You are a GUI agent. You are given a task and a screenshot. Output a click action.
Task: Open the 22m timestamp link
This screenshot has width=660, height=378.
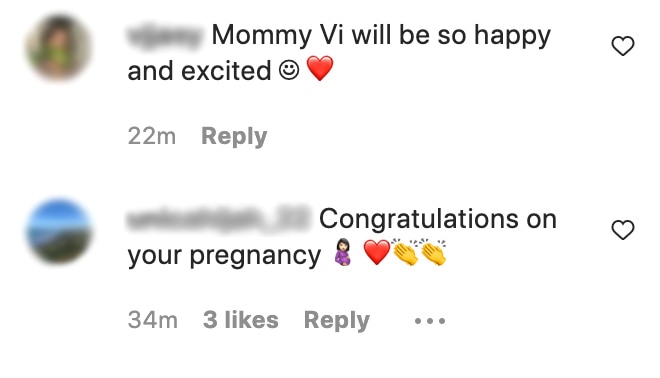(152, 136)
